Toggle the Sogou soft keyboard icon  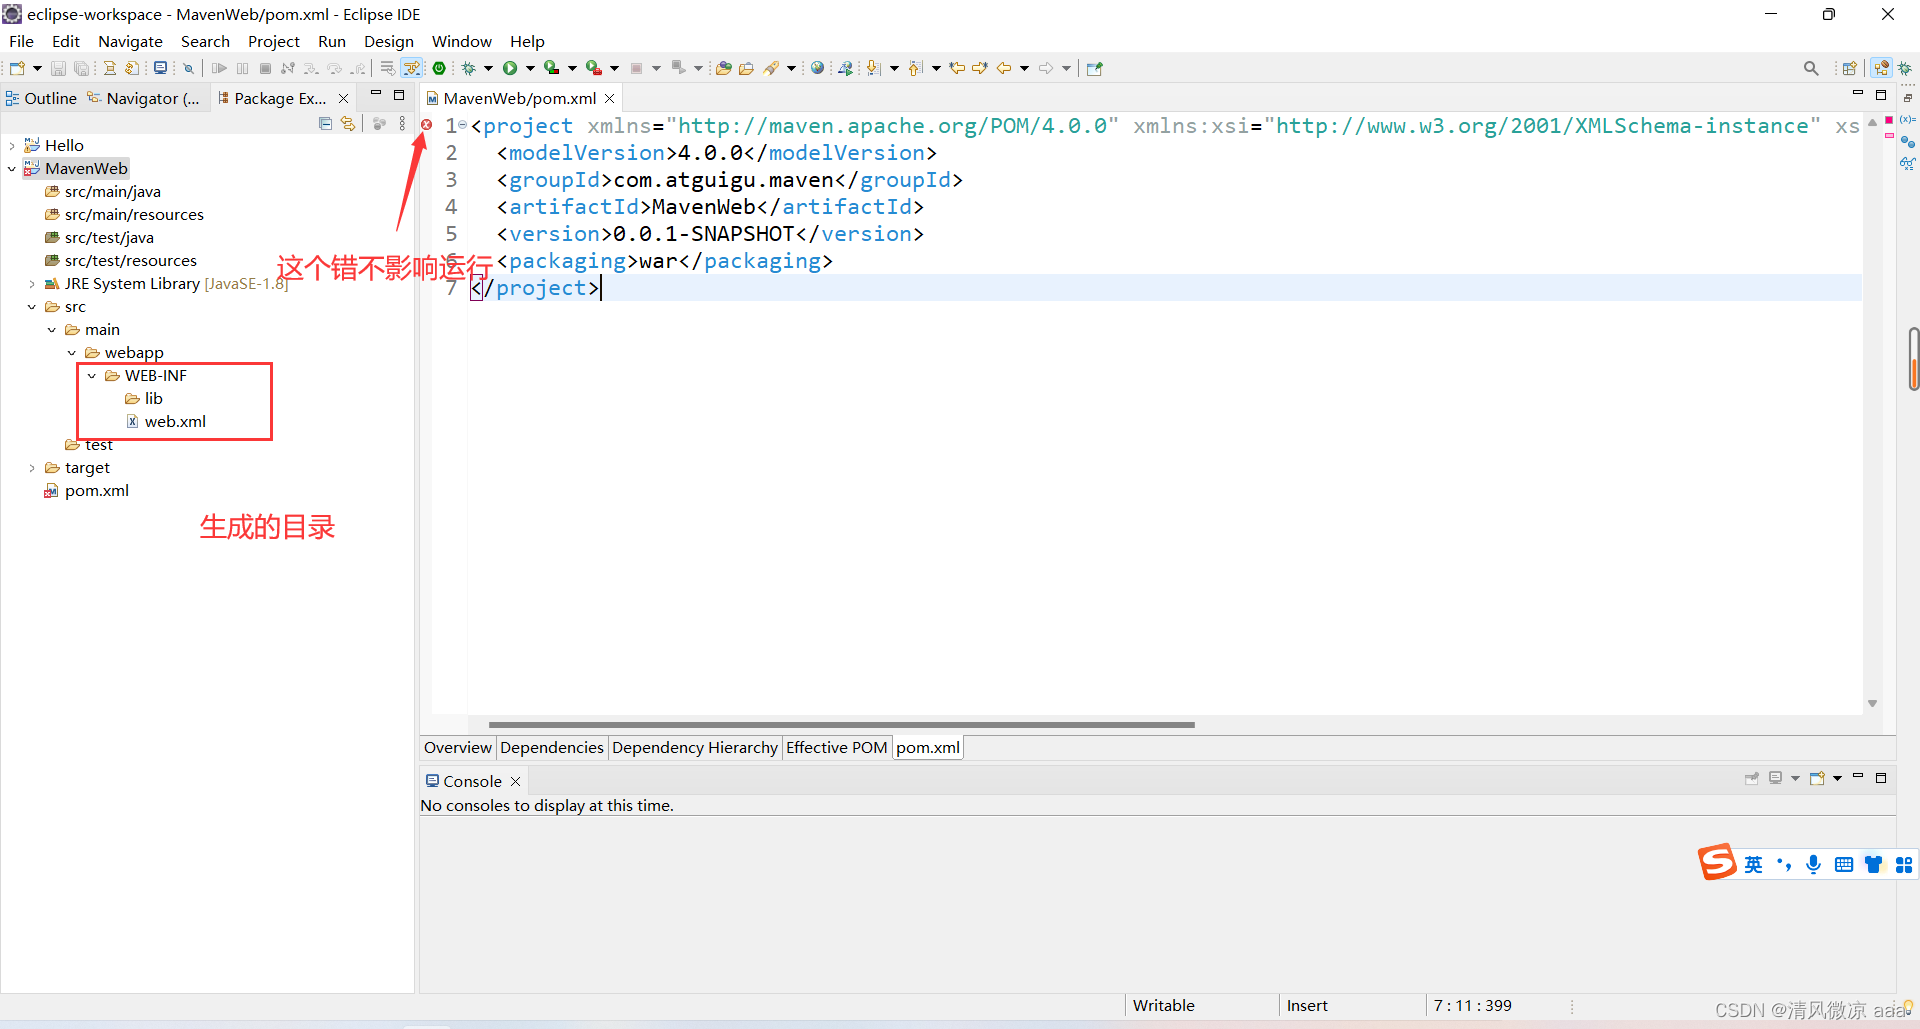1844,865
